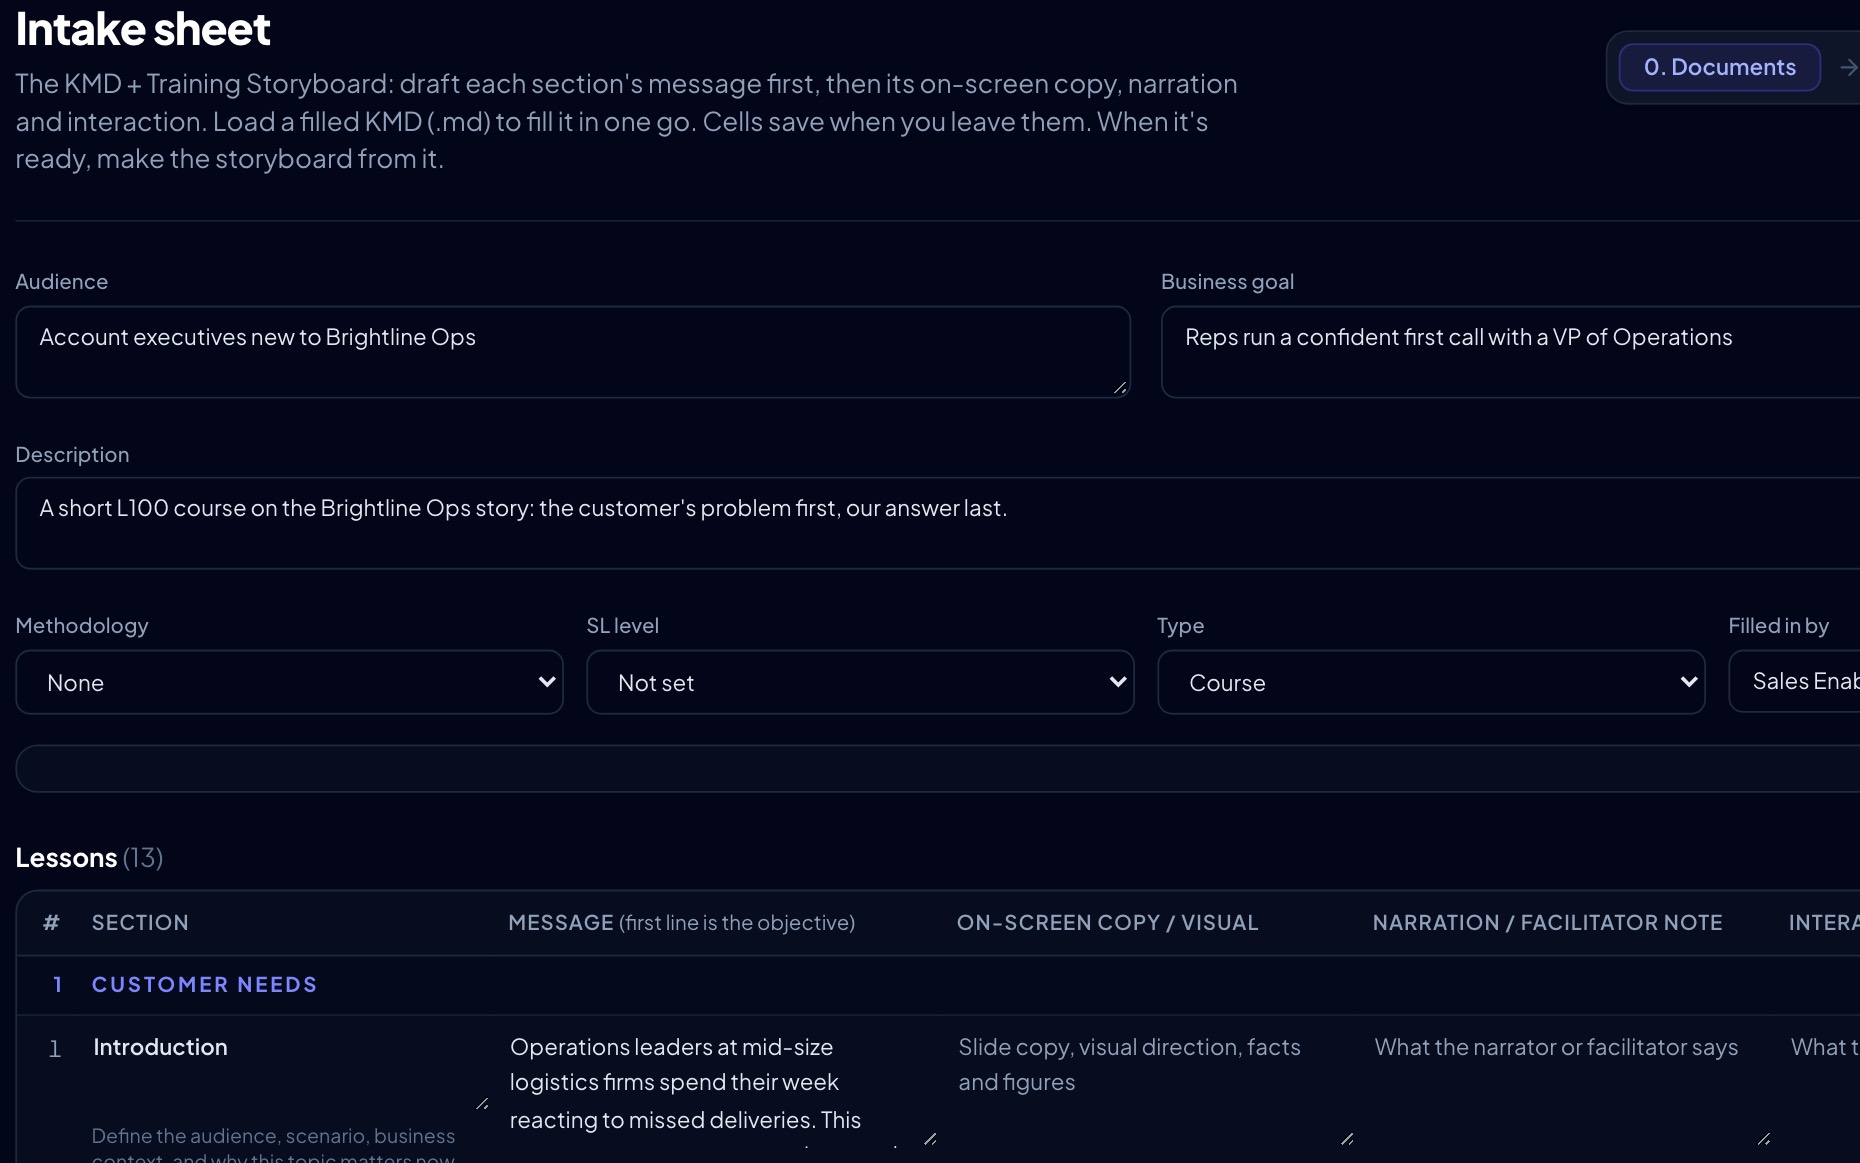1860x1163 pixels.
Task: Open the 0. Documents step
Action: 1719,67
